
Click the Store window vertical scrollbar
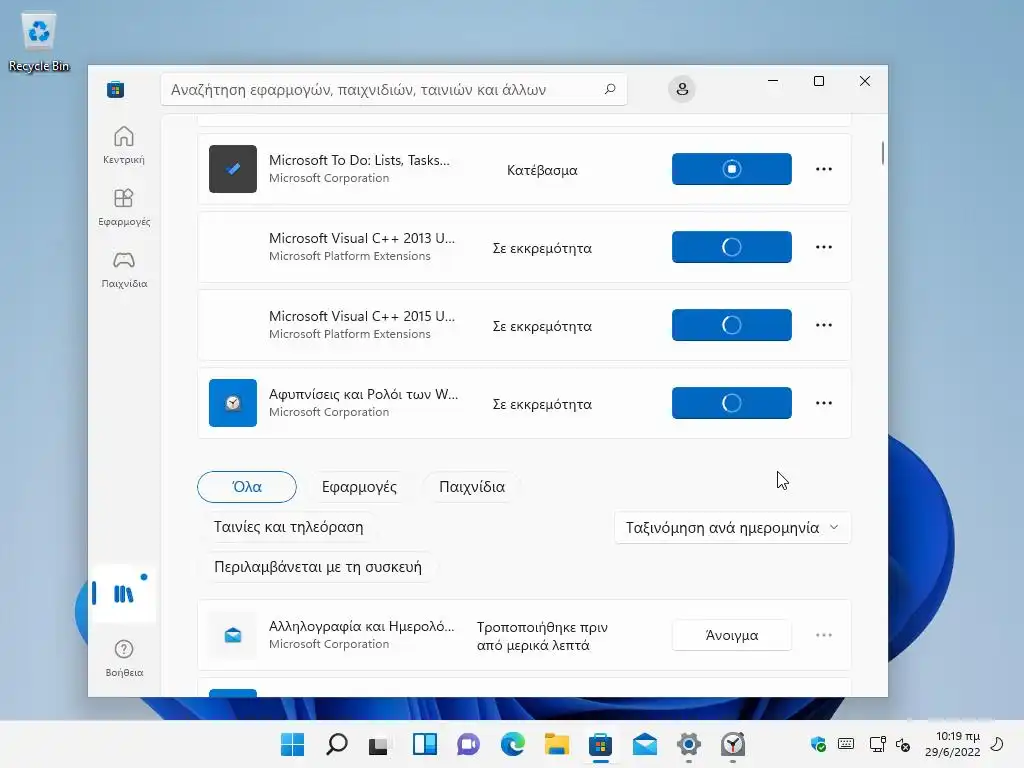tap(882, 153)
